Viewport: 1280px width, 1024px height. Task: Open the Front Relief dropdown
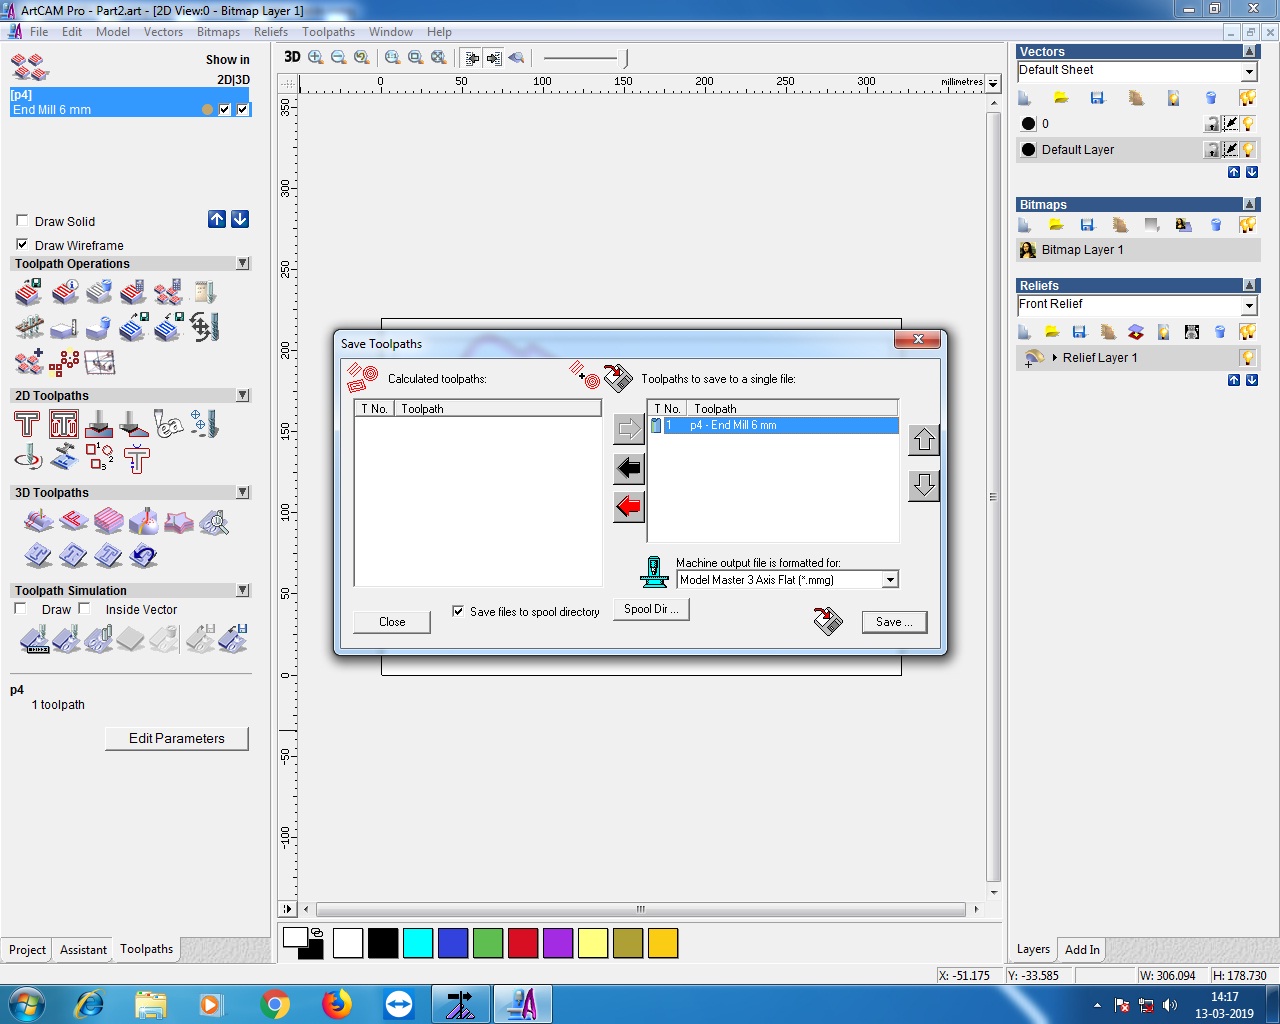tap(1249, 306)
